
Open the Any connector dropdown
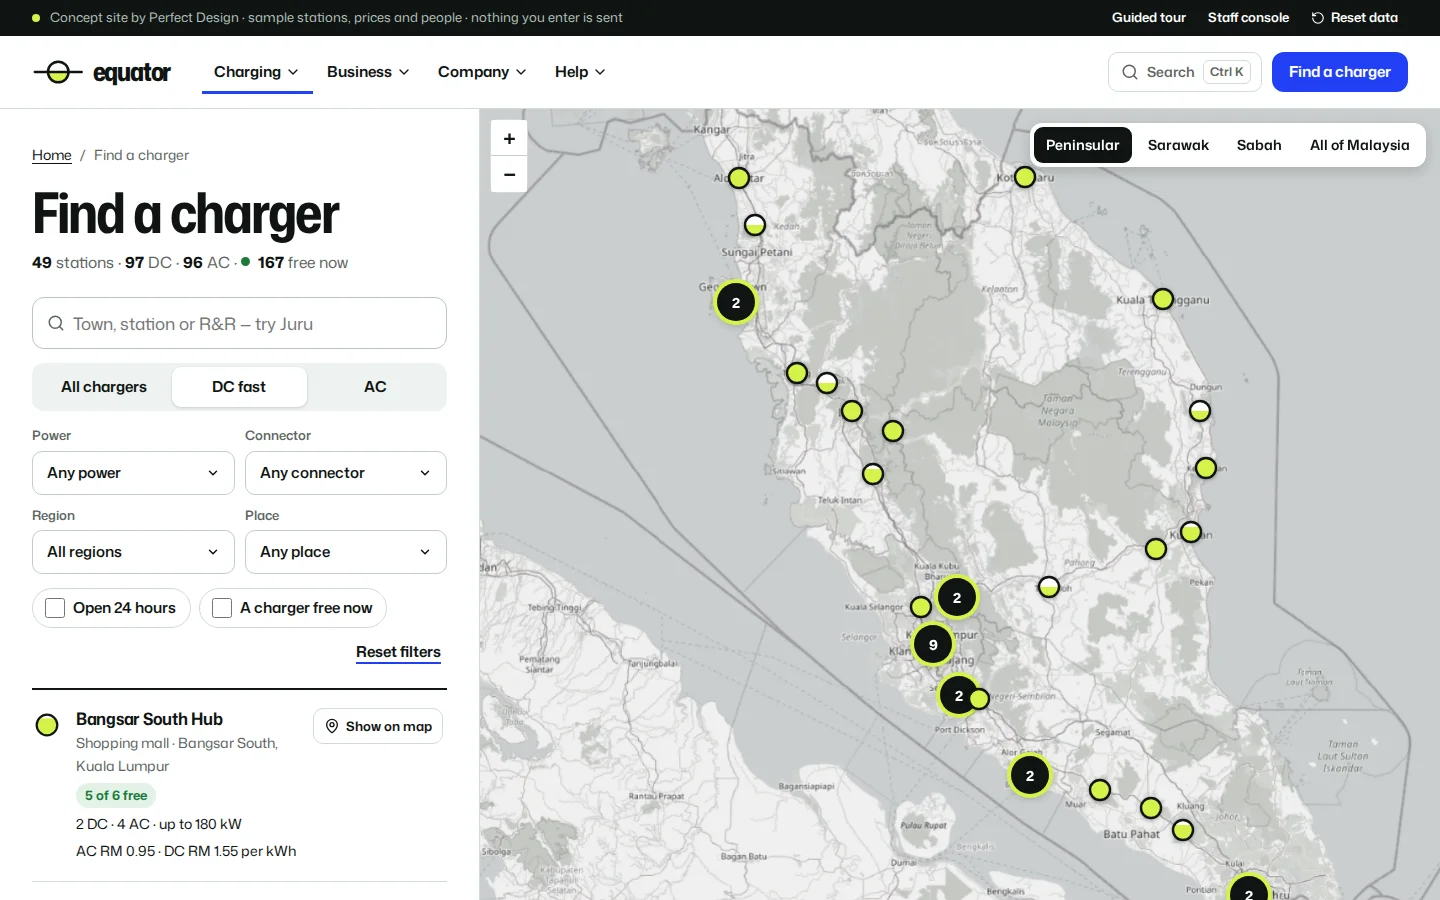pyautogui.click(x=346, y=473)
